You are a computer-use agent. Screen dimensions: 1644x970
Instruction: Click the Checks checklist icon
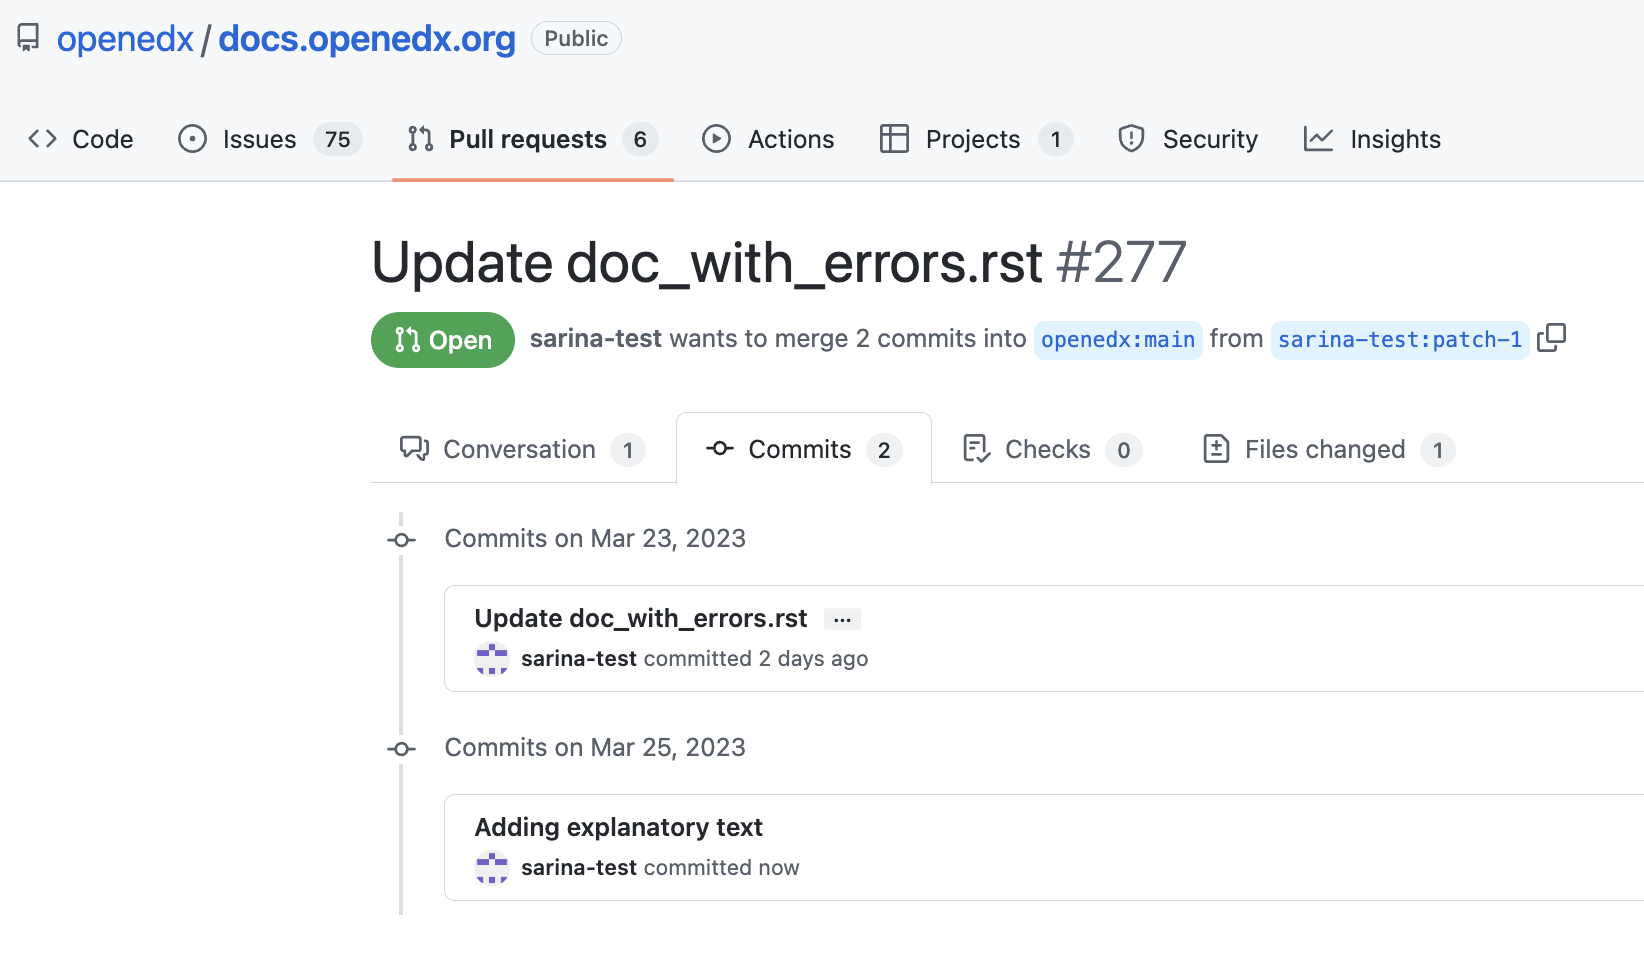tap(976, 449)
